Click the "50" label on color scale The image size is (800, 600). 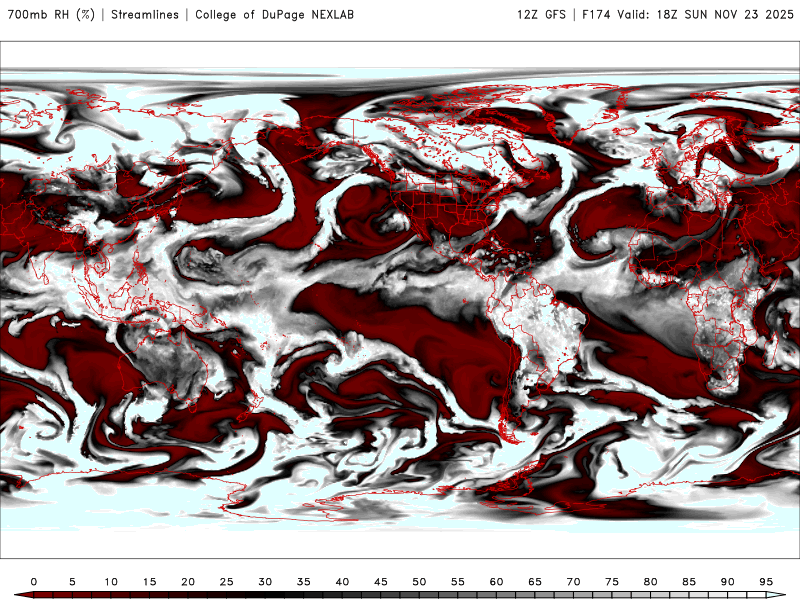[x=419, y=582]
